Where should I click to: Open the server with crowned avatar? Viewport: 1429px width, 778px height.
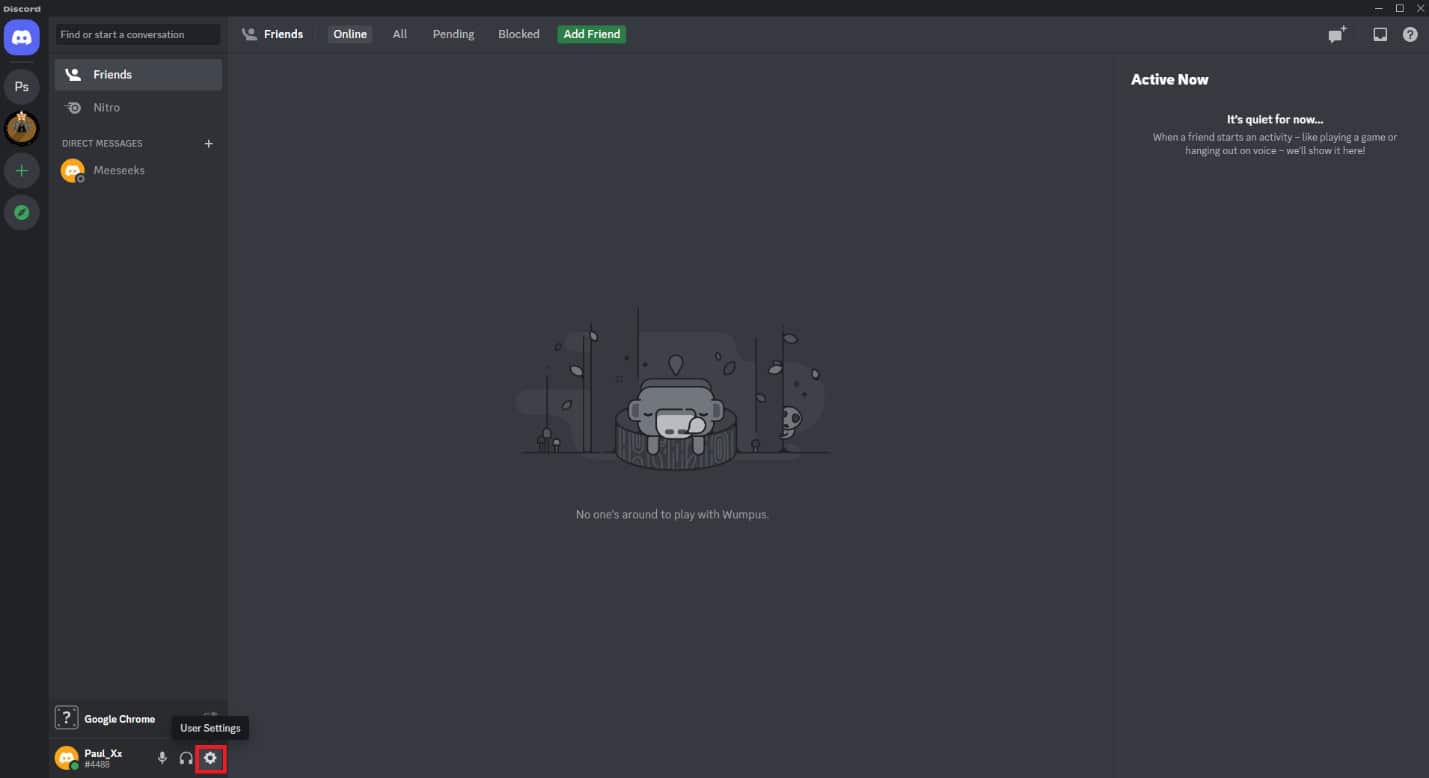click(x=22, y=128)
